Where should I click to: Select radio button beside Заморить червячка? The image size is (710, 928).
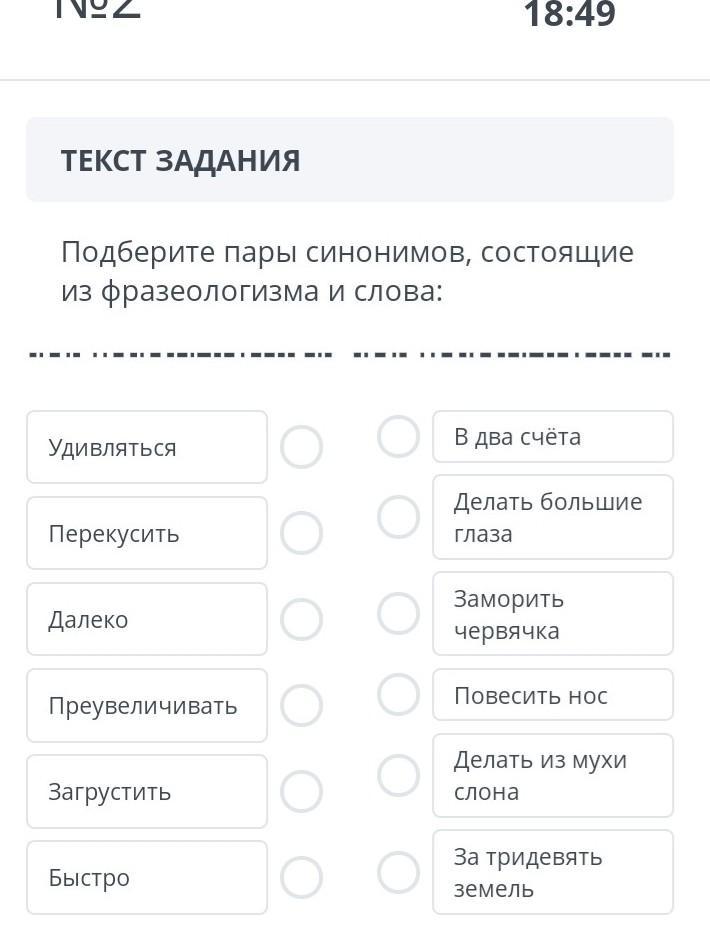[x=398, y=614]
